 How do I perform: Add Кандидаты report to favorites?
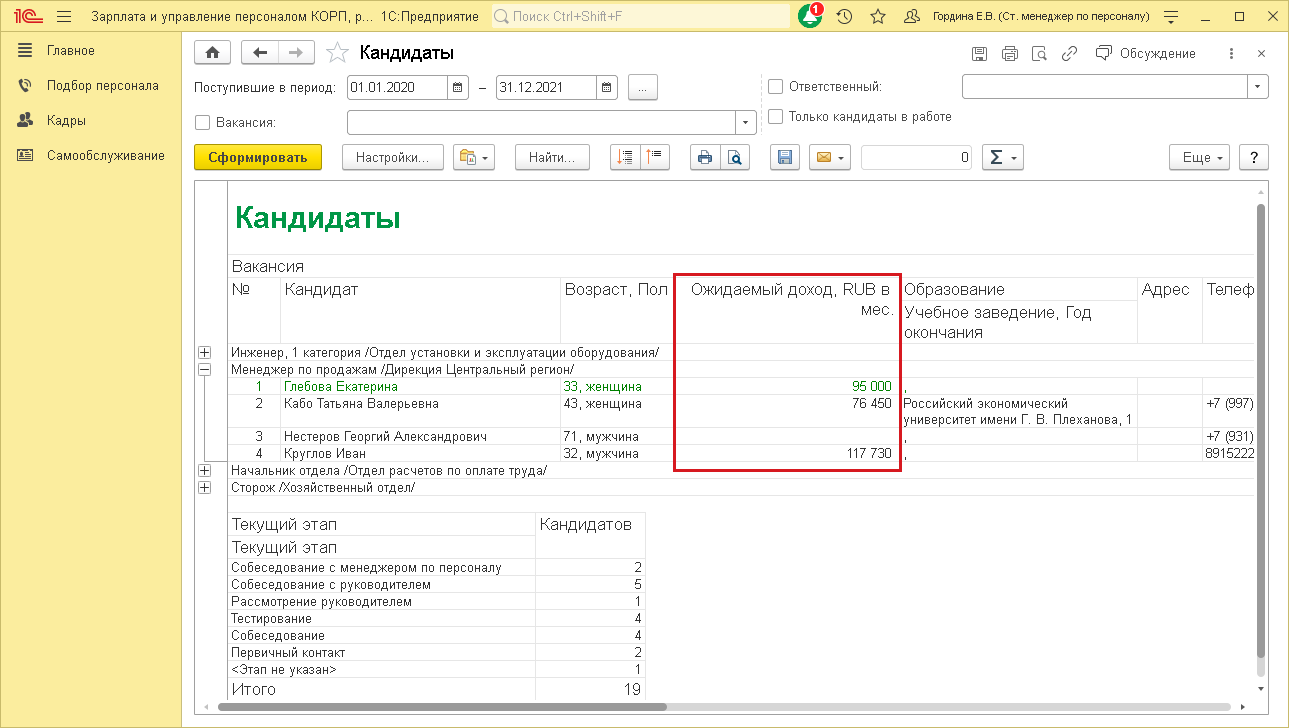click(x=338, y=53)
